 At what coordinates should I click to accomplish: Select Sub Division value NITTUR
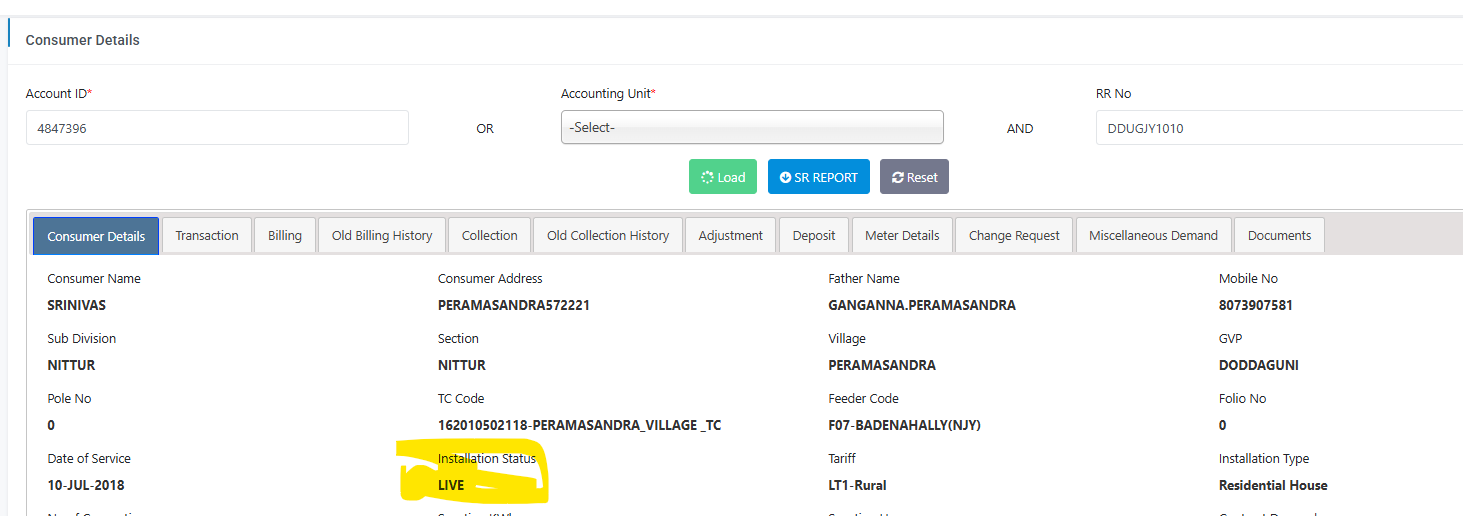[x=71, y=365]
